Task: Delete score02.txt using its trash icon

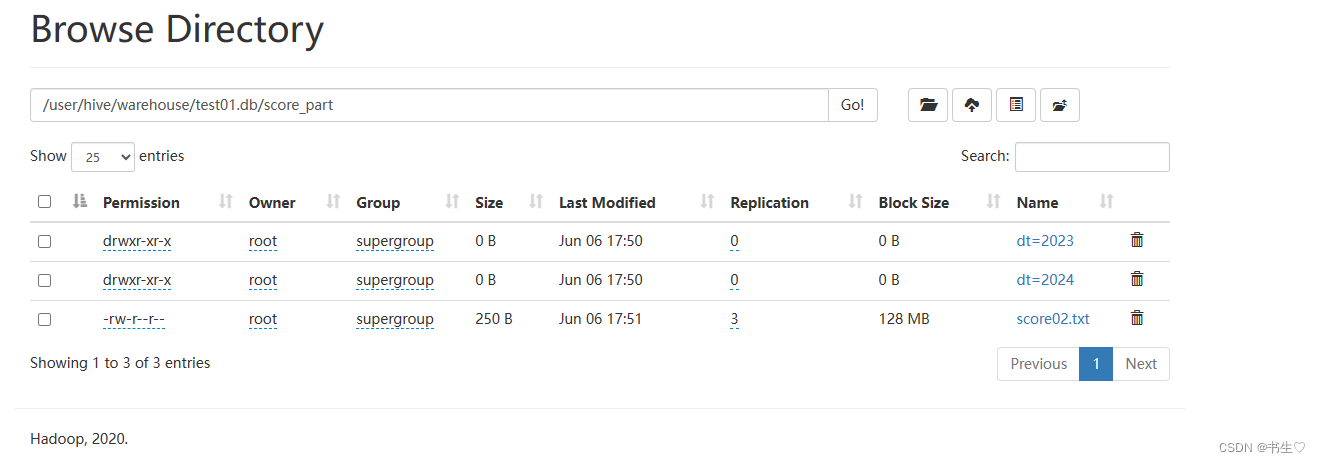Action: (1137, 318)
